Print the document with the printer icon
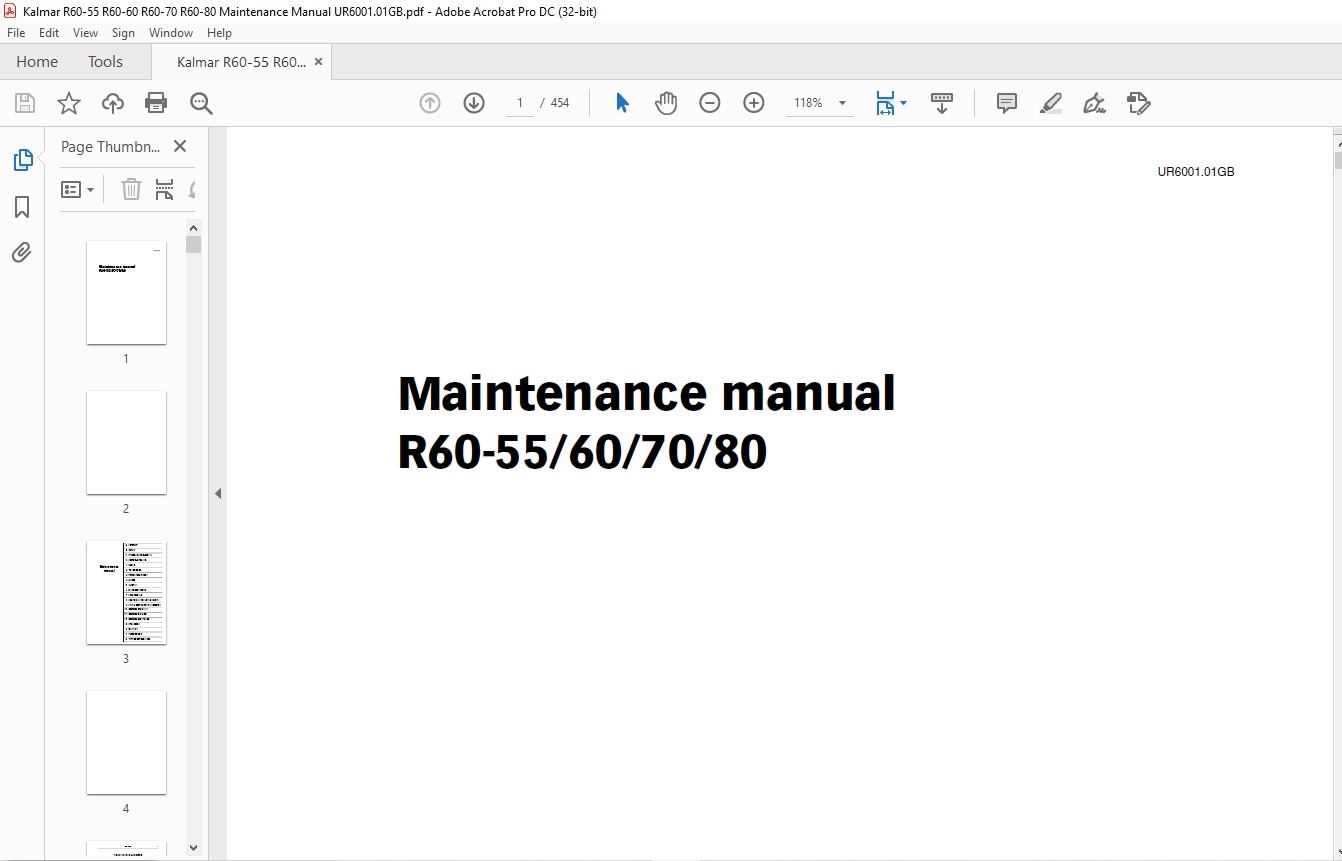The height and width of the screenshot is (861, 1342). (156, 103)
